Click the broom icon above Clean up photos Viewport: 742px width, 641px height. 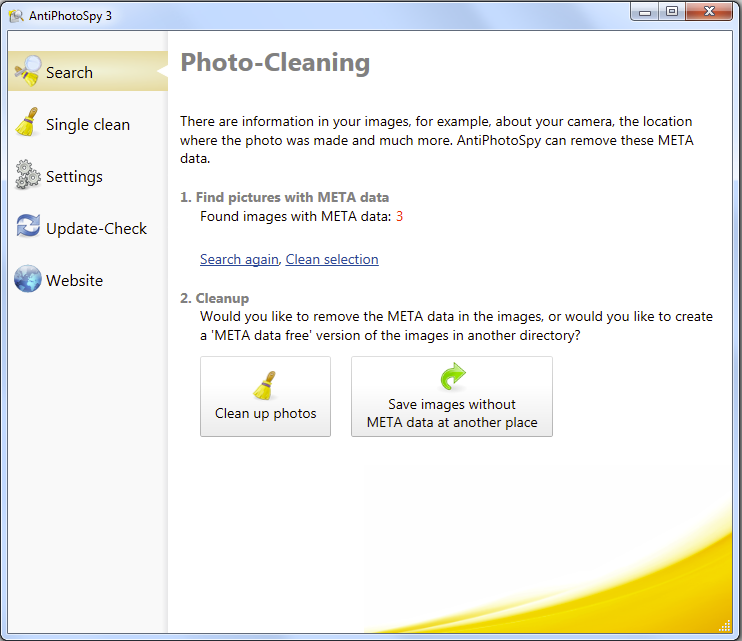tap(265, 386)
